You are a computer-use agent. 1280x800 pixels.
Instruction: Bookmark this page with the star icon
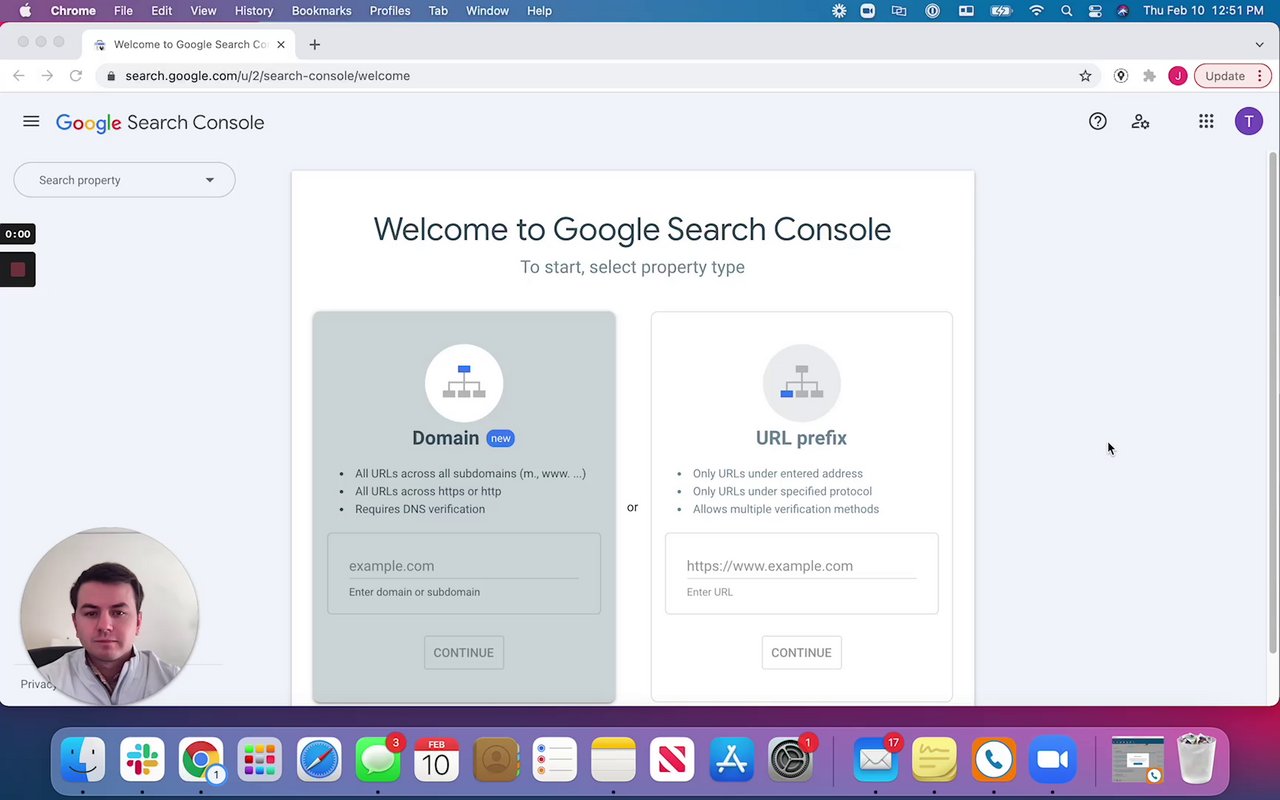1085,76
